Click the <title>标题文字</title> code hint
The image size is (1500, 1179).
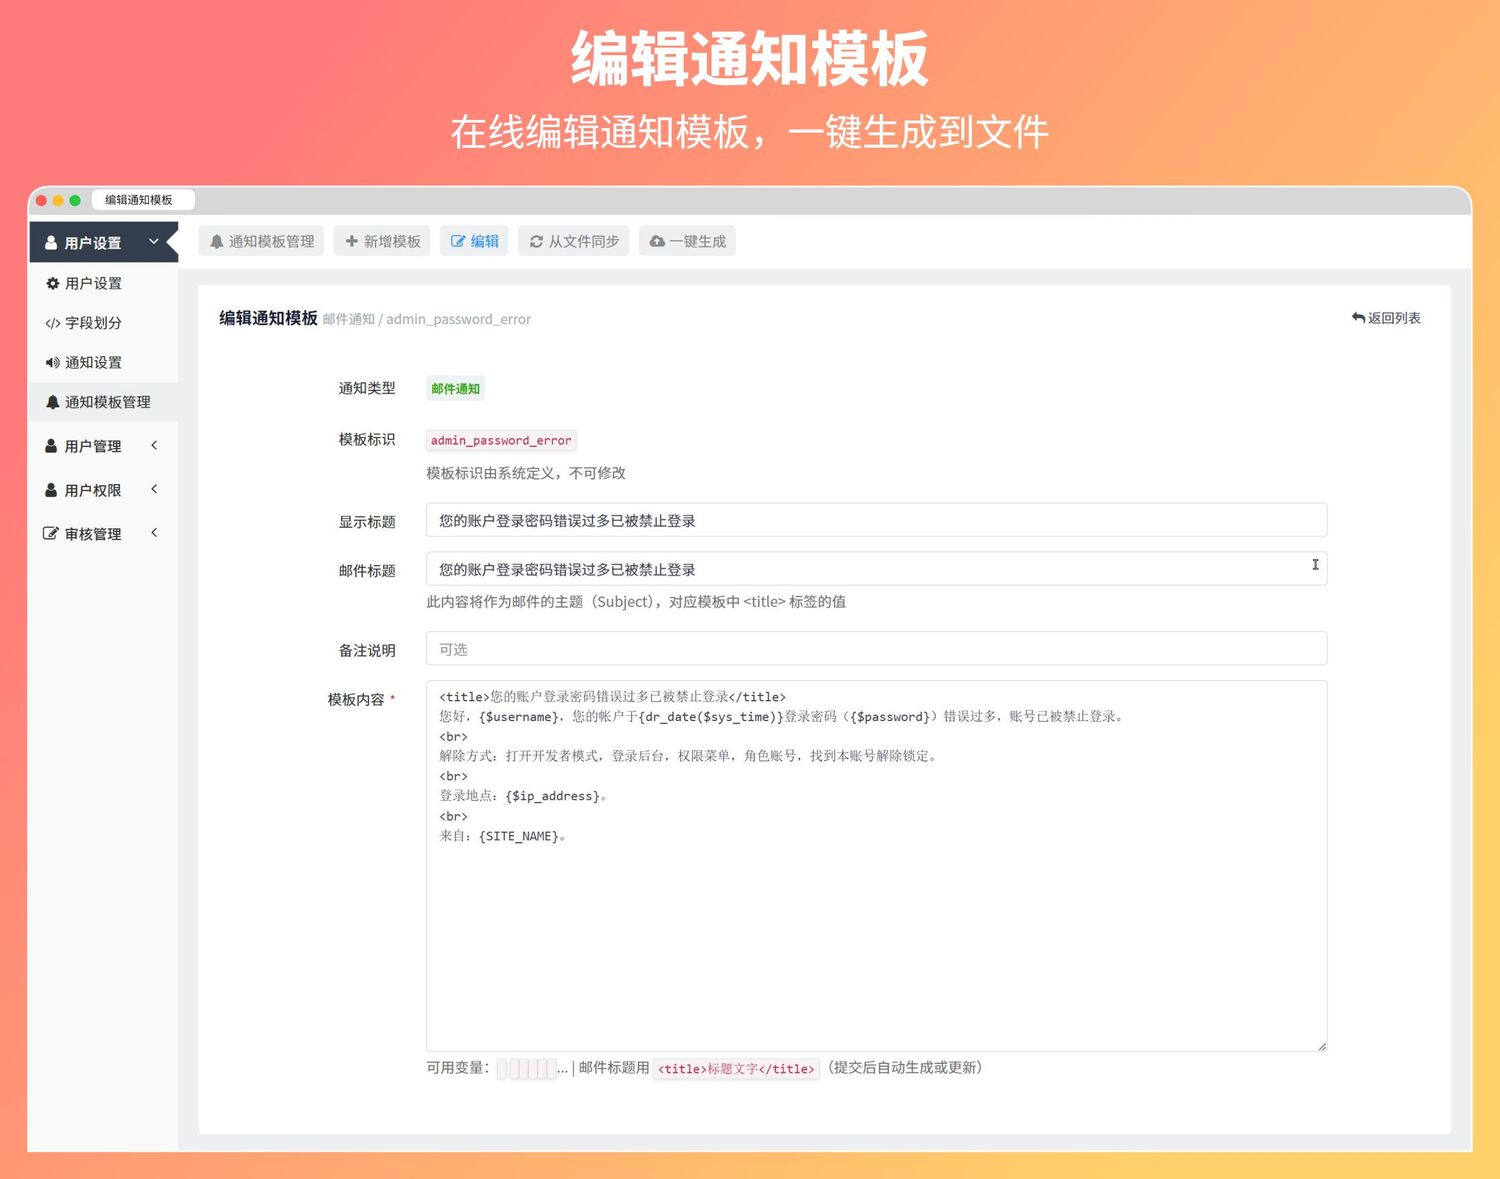pyautogui.click(x=736, y=1069)
